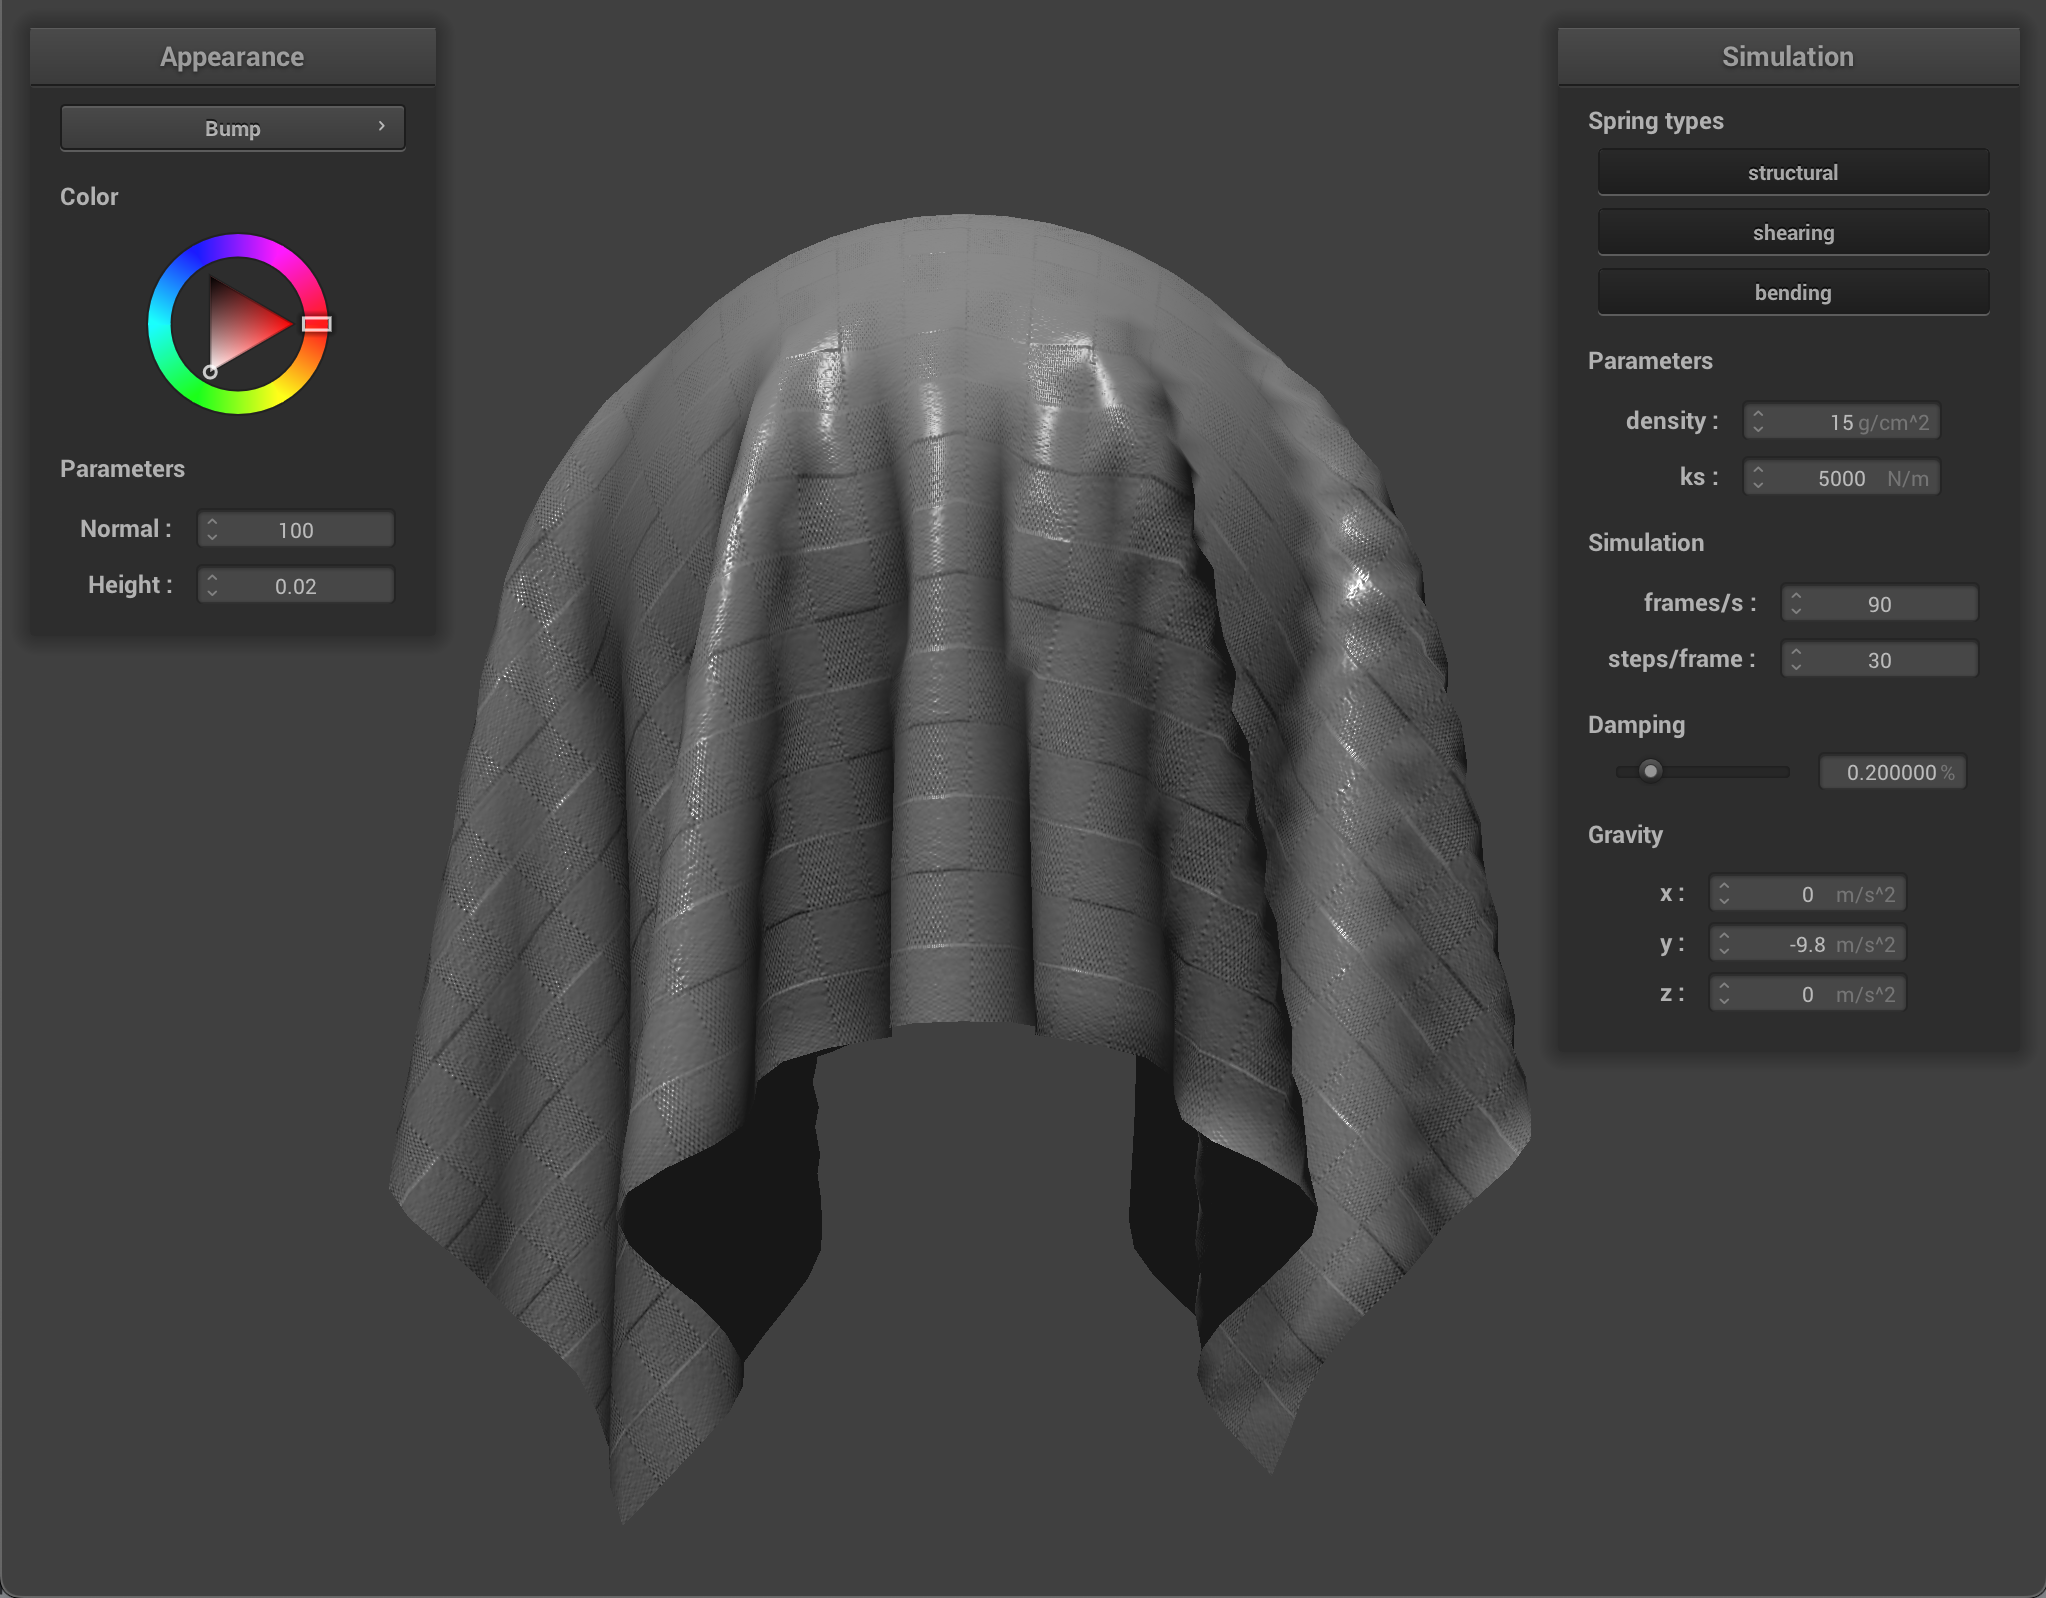Screen dimensions: 2046x1598
Task: Click the Normal field stepper arrows
Action: pos(212,529)
